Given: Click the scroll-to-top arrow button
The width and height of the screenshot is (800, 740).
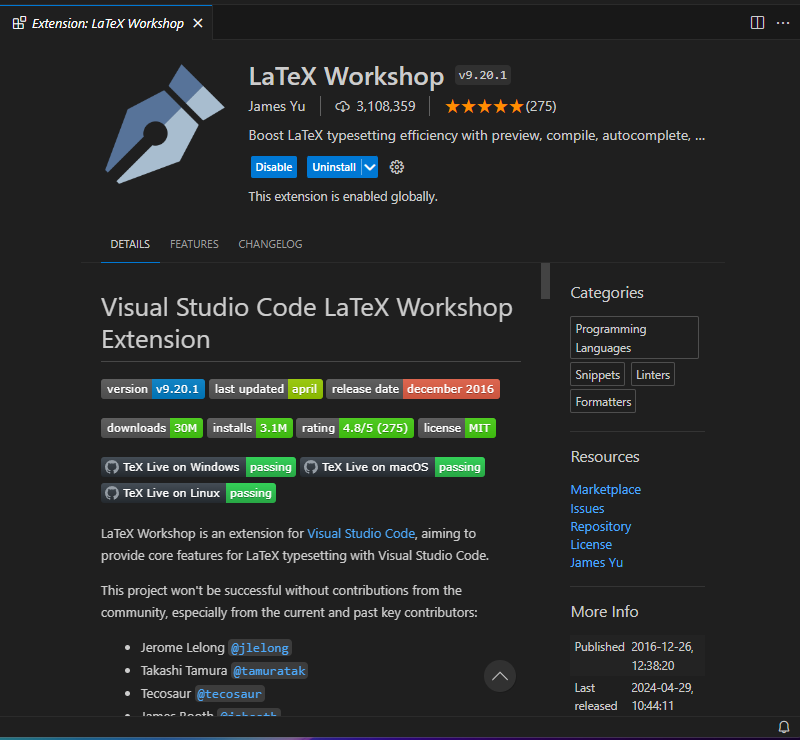Looking at the screenshot, I should (500, 676).
